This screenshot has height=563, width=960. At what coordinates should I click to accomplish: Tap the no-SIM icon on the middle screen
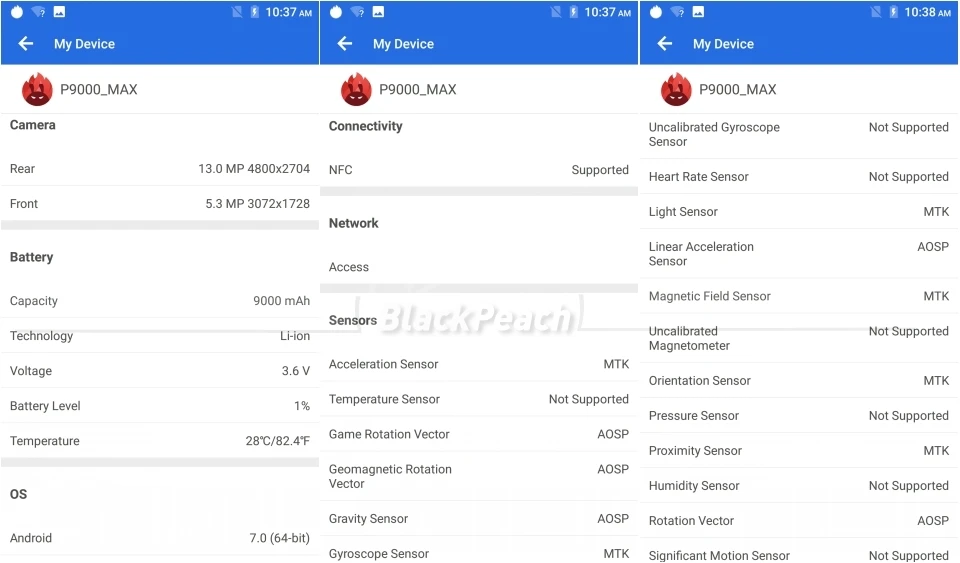[556, 12]
